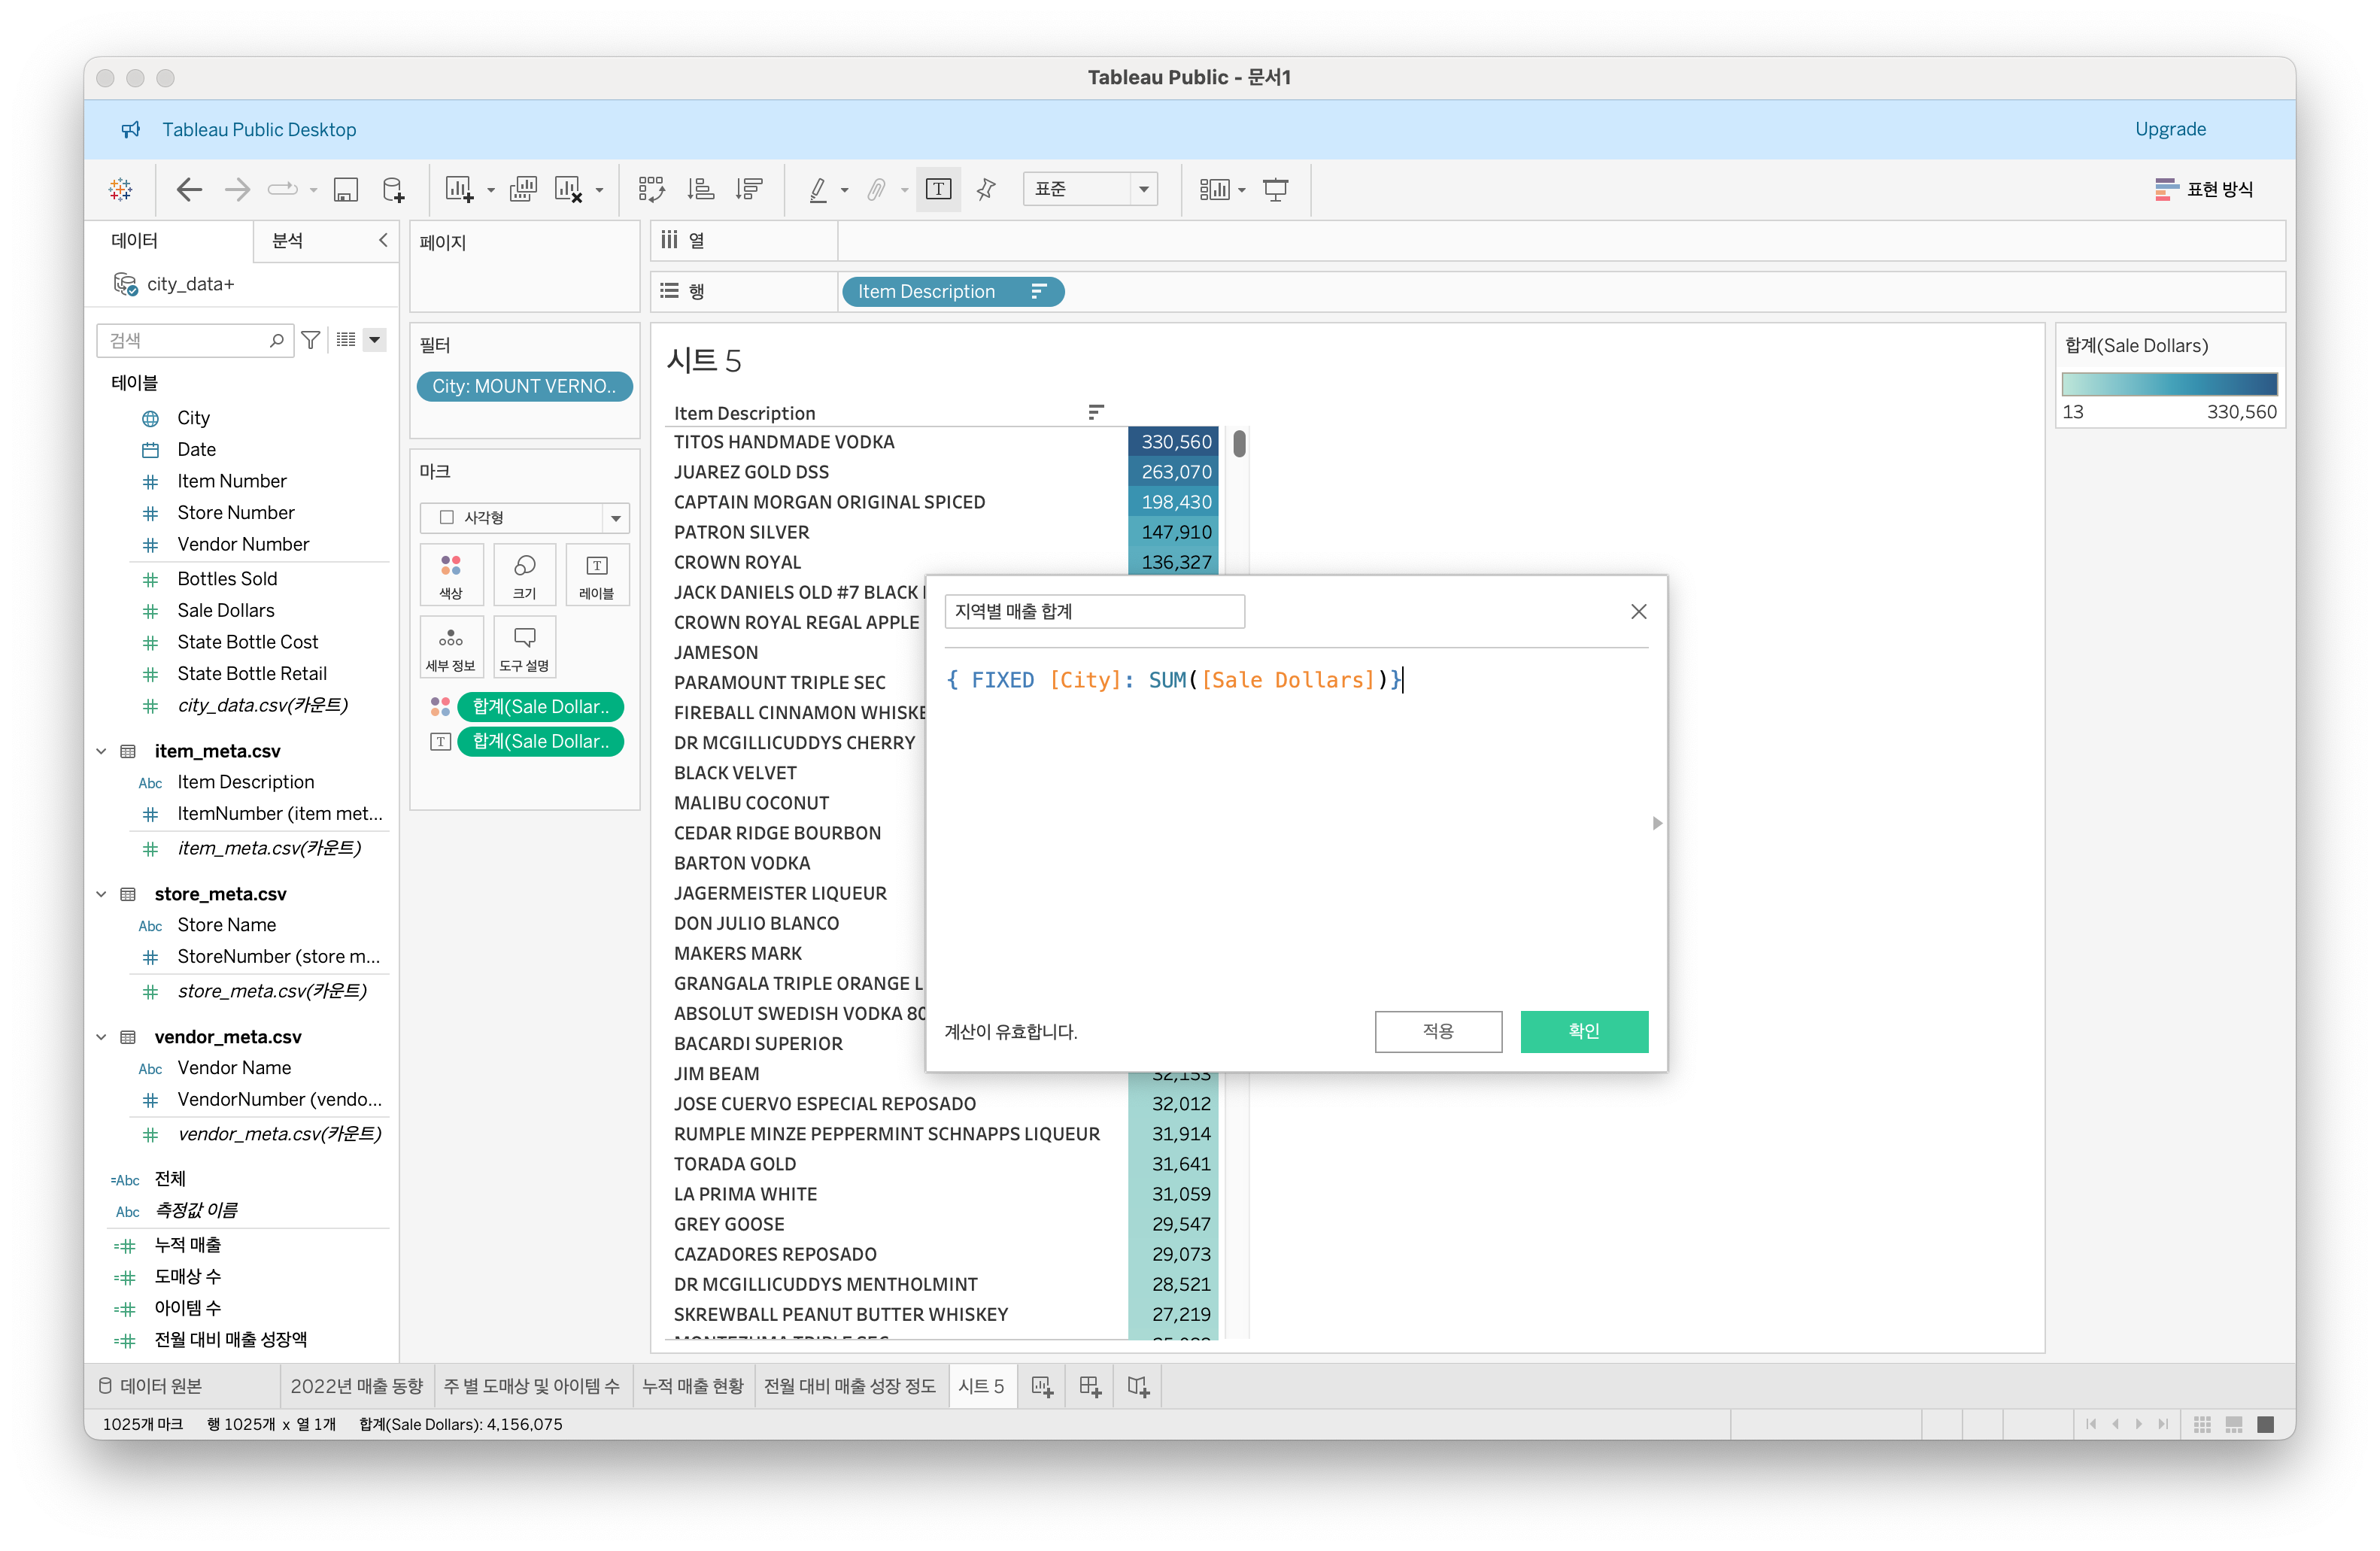Open the mark type dropdown showing 사각형

(x=524, y=517)
